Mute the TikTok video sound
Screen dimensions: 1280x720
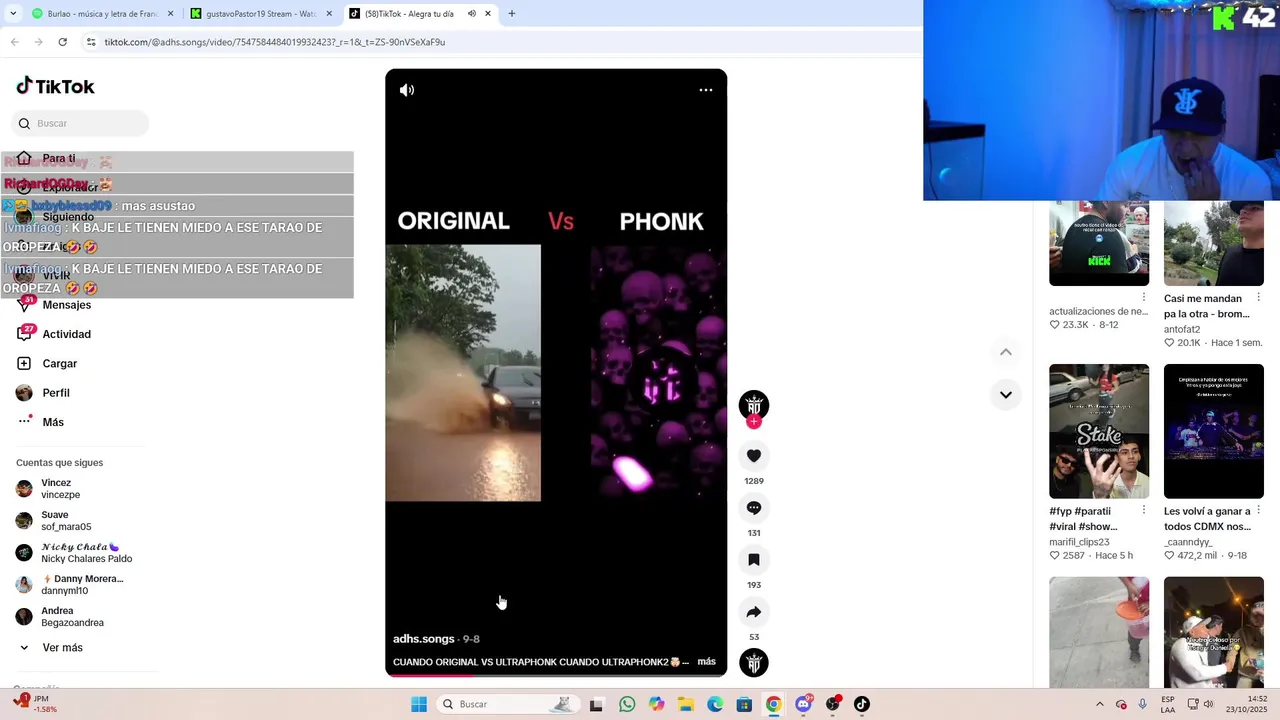pyautogui.click(x=407, y=90)
